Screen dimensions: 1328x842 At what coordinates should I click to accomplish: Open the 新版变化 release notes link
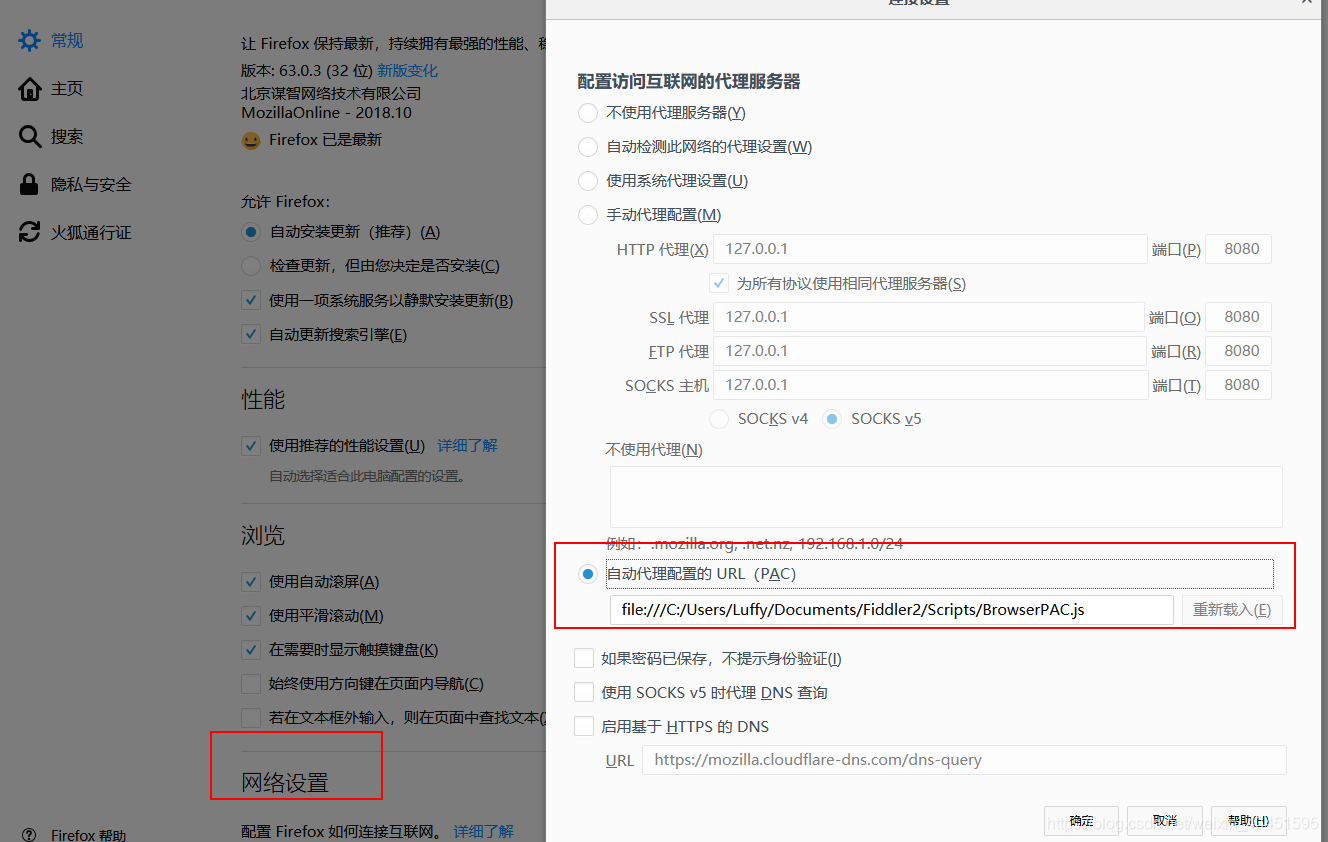coord(407,71)
